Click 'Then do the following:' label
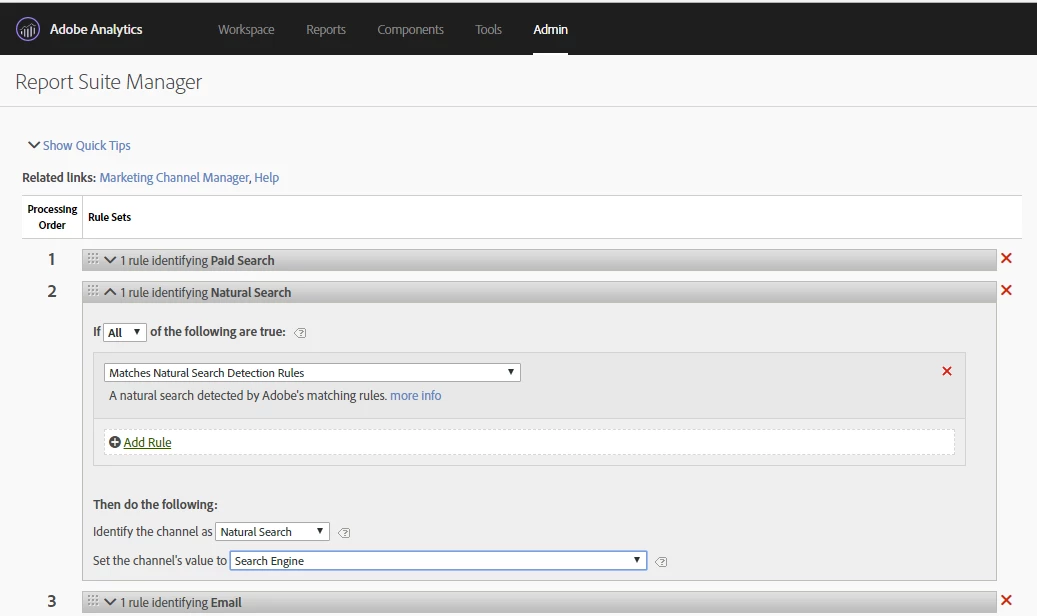Image resolution: width=1037 pixels, height=616 pixels. [155, 504]
